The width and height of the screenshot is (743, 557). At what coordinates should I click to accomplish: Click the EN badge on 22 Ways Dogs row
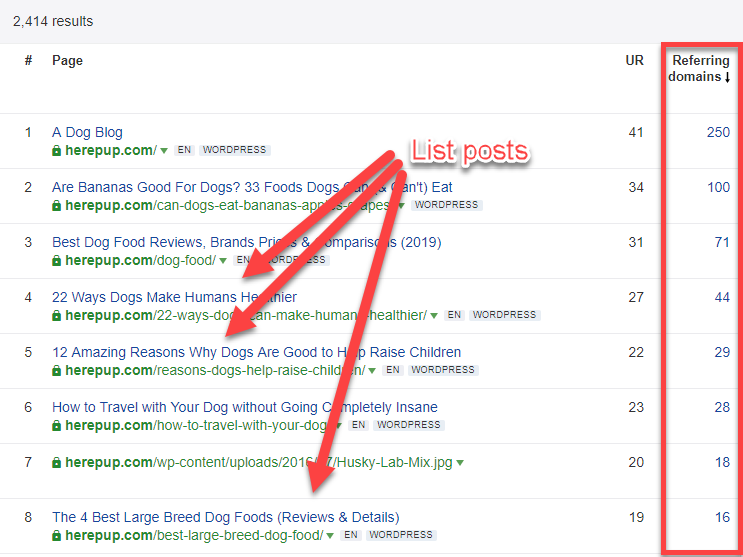[454, 315]
